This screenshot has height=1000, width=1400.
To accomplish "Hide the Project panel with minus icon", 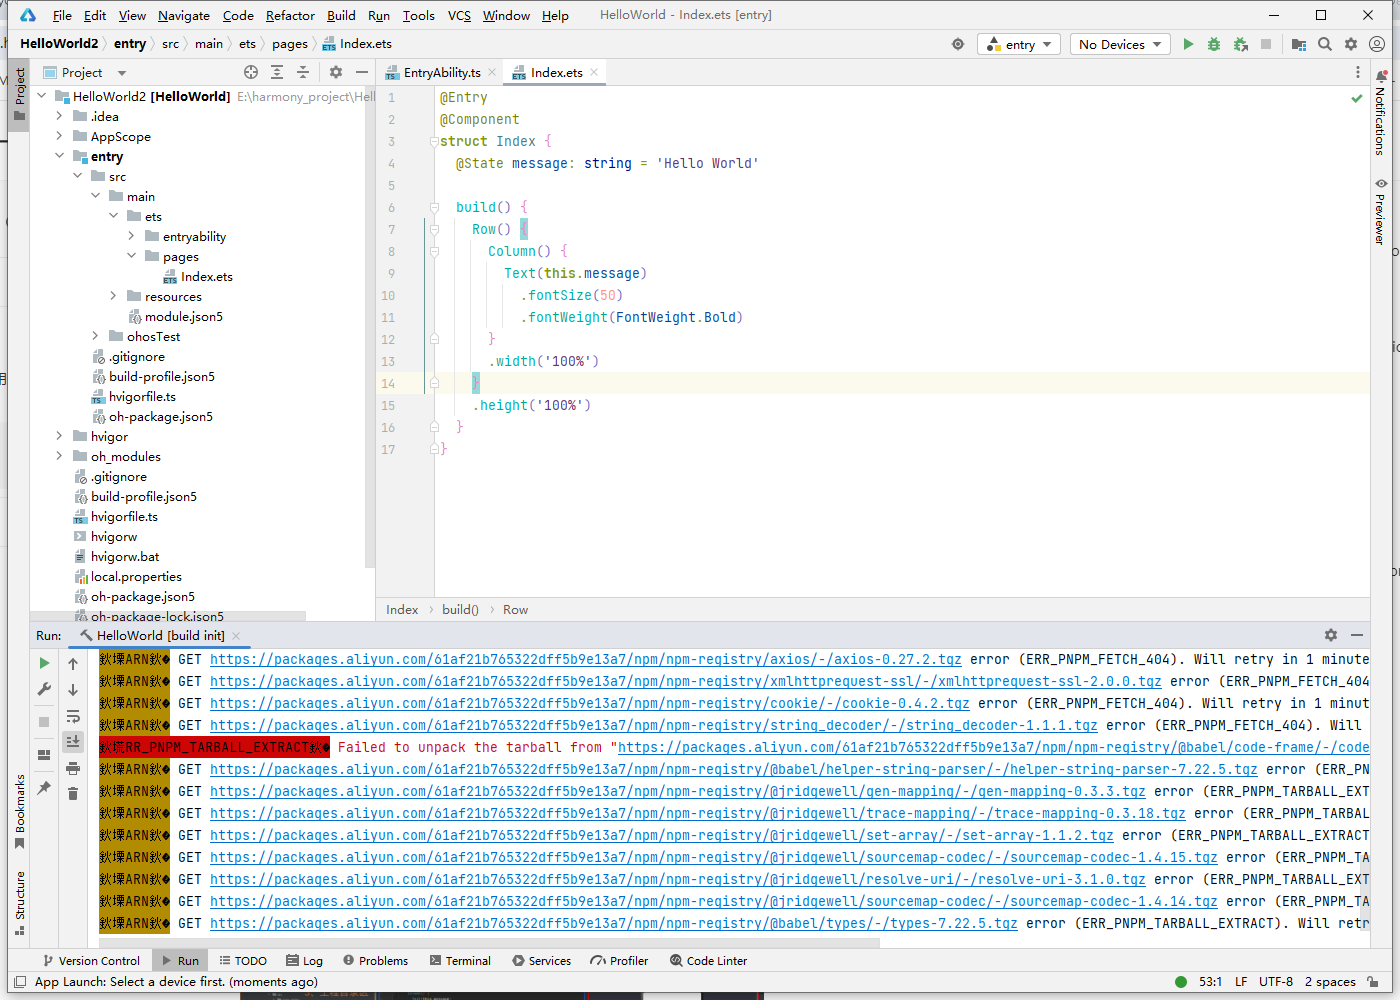I will point(362,72).
